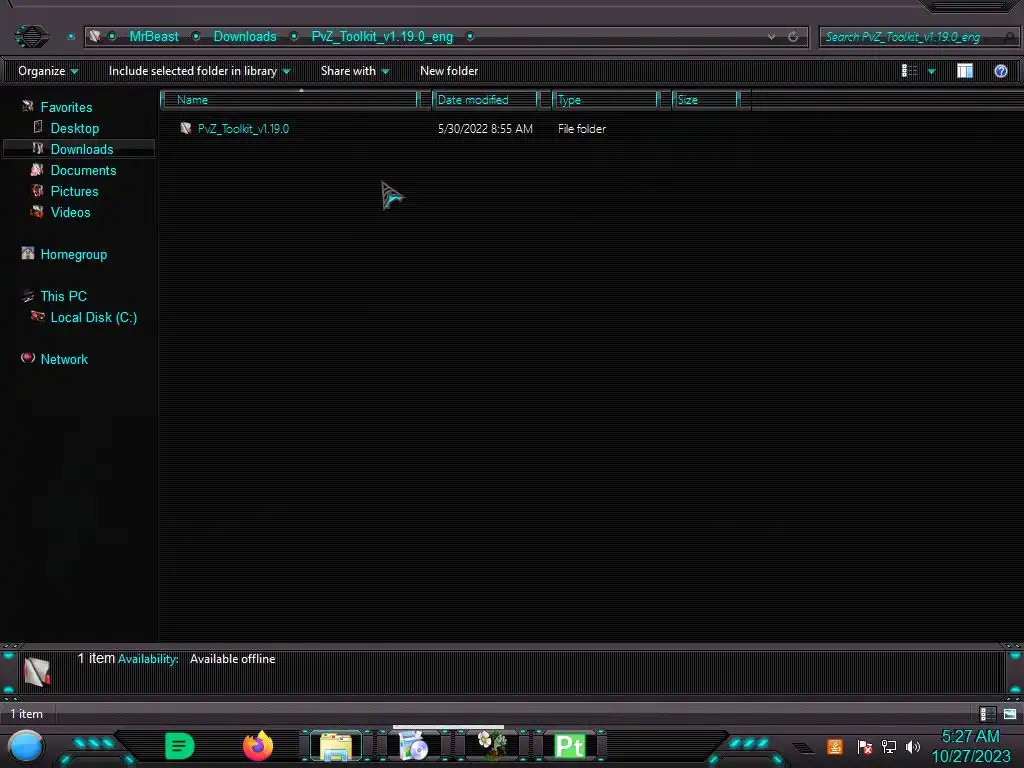1024x768 pixels.
Task: Click the network tray icon
Action: [889, 746]
